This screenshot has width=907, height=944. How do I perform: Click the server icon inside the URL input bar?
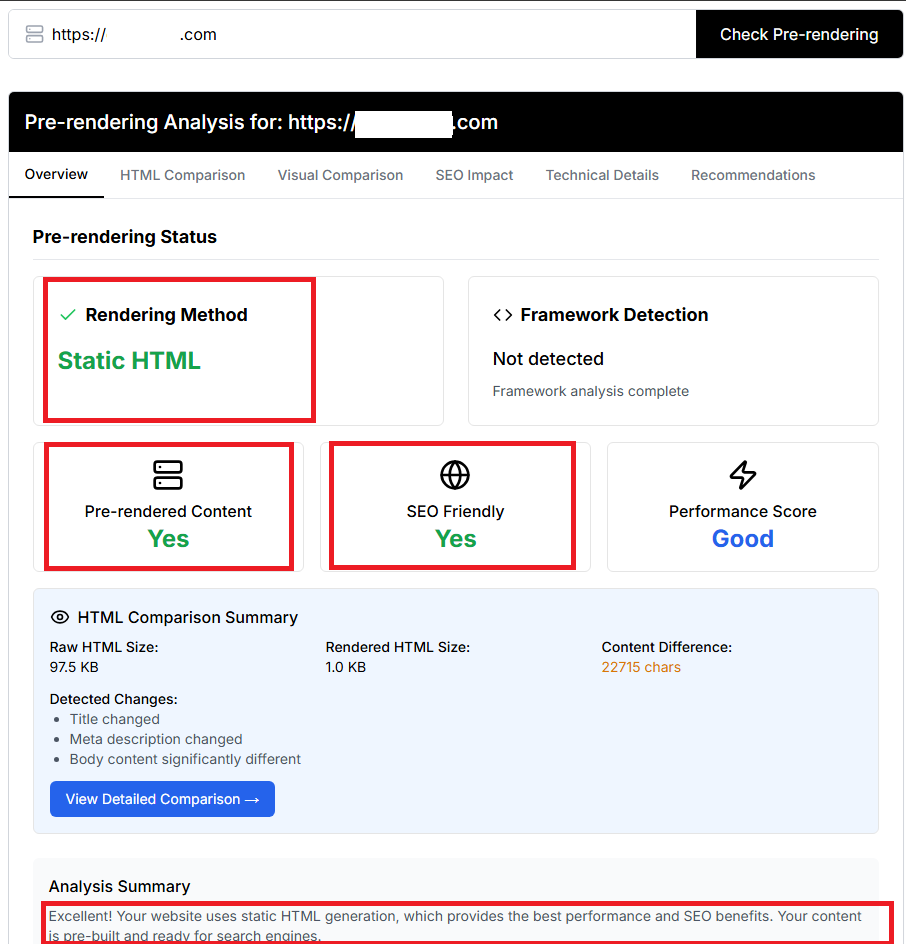click(x=34, y=33)
